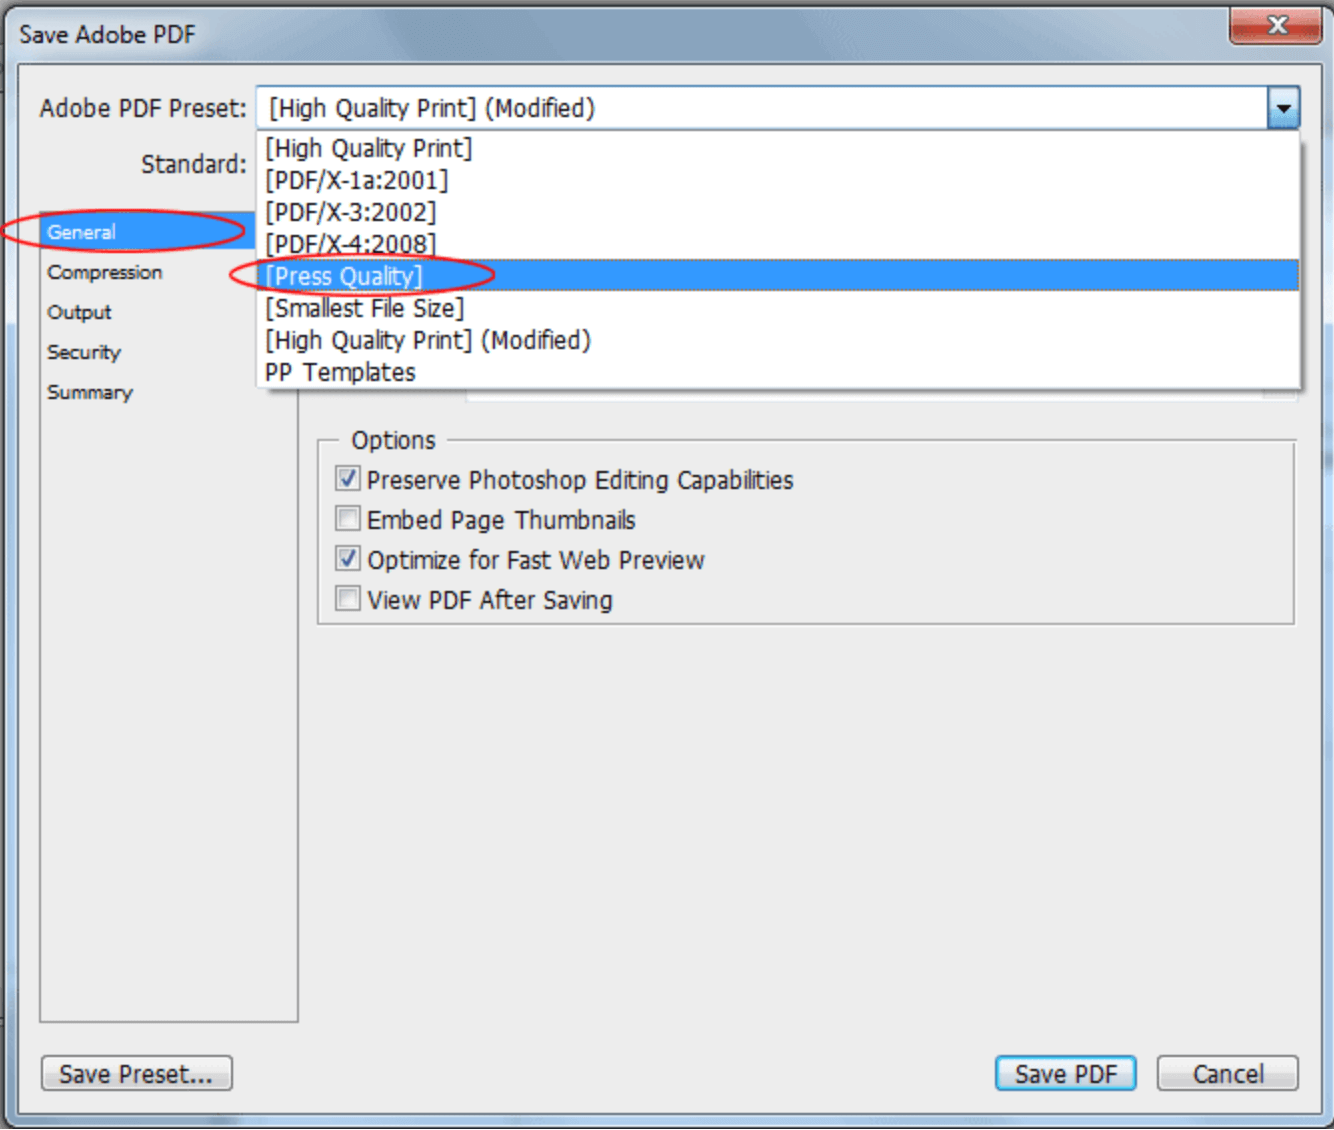View the Security panel
The width and height of the screenshot is (1334, 1130).
coord(84,352)
